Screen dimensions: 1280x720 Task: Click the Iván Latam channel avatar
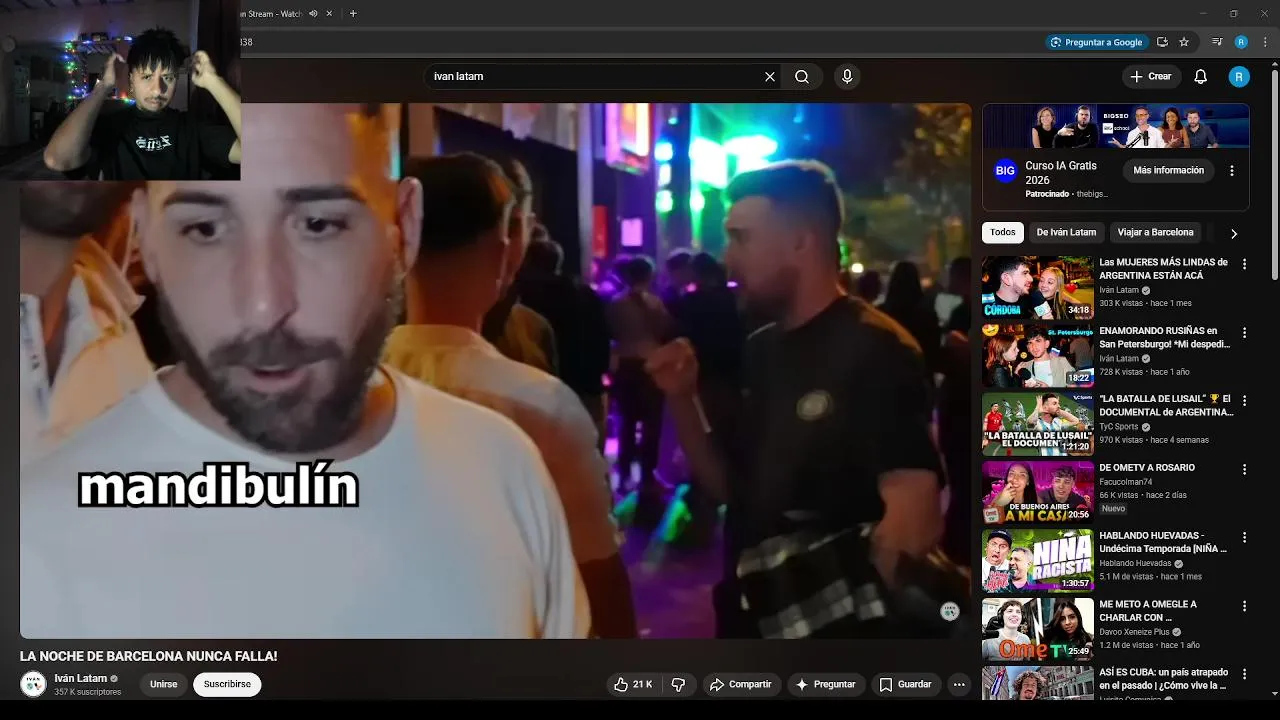(x=33, y=684)
